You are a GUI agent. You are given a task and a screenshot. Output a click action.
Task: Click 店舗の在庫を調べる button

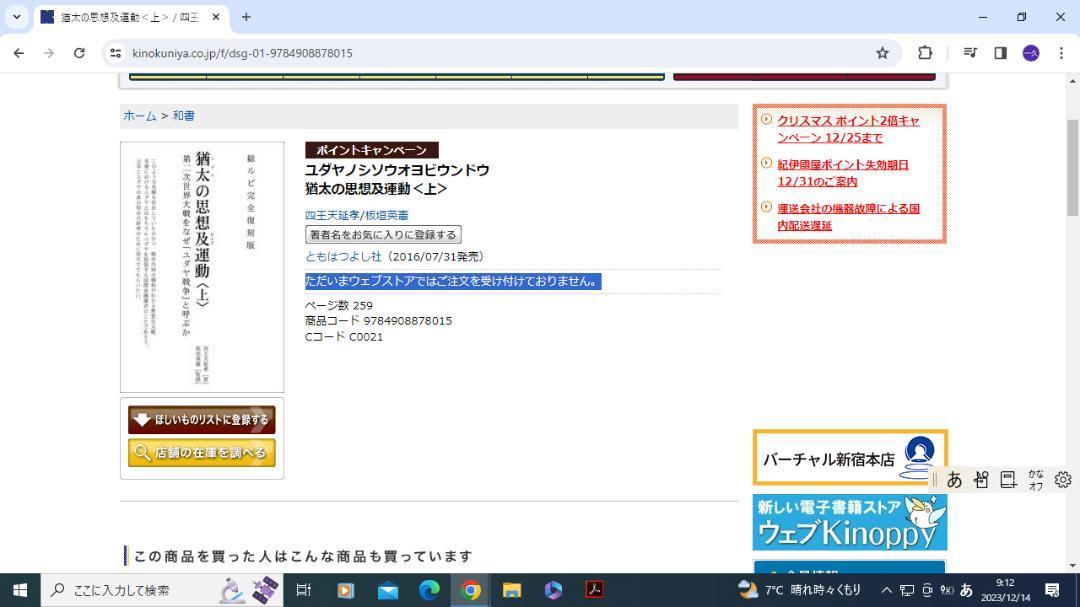202,453
